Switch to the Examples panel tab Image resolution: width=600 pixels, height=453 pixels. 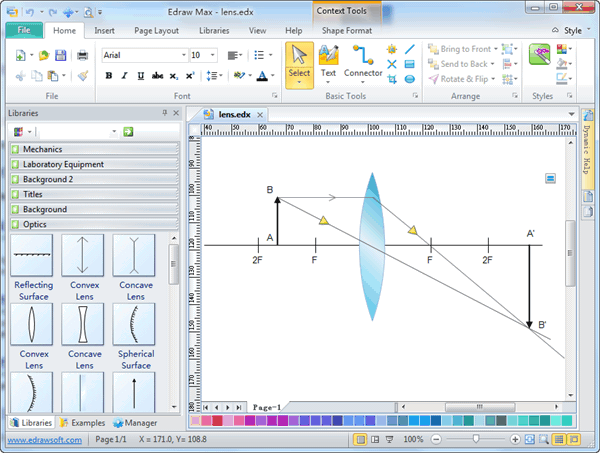[83, 423]
